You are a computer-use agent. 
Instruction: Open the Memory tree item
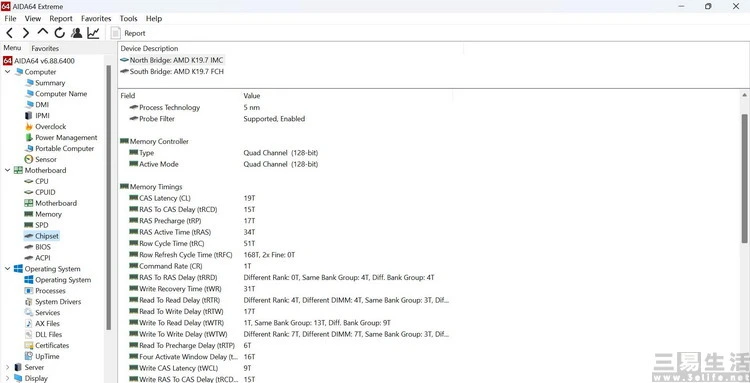[x=43, y=214]
